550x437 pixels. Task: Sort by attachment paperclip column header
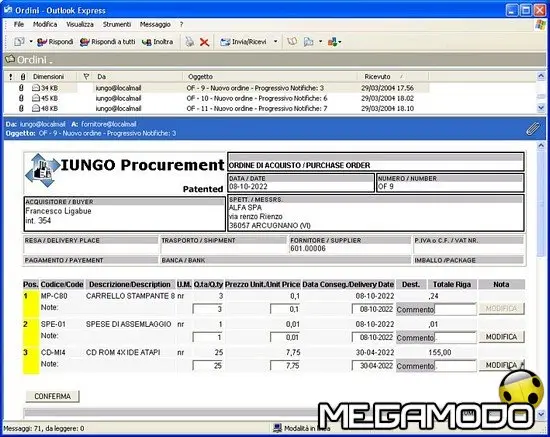(23, 76)
